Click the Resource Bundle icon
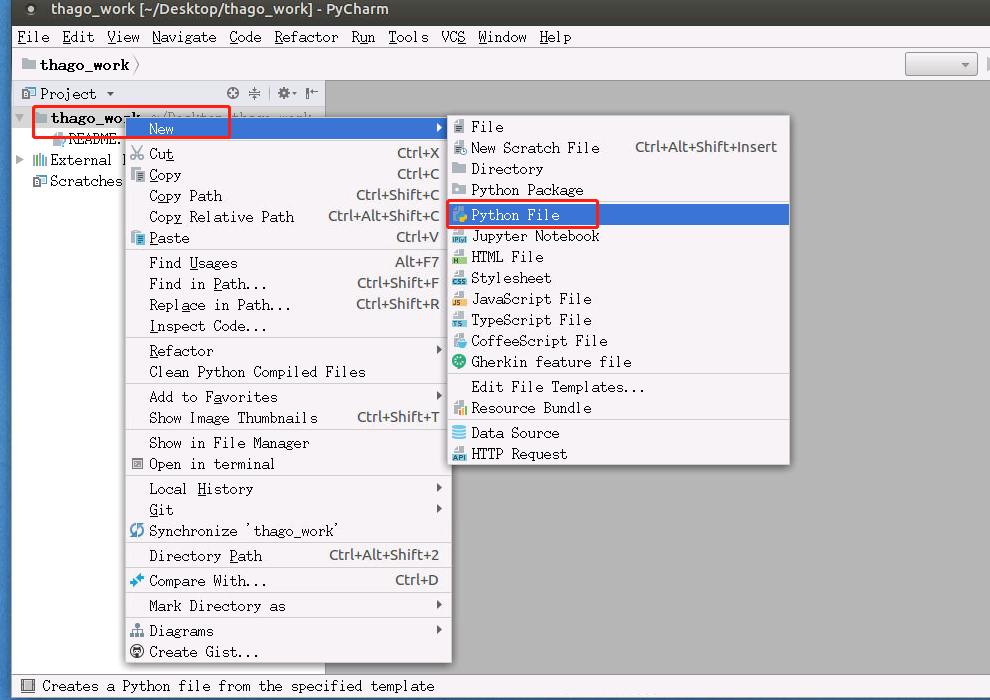The width and height of the screenshot is (990, 700). click(x=460, y=408)
